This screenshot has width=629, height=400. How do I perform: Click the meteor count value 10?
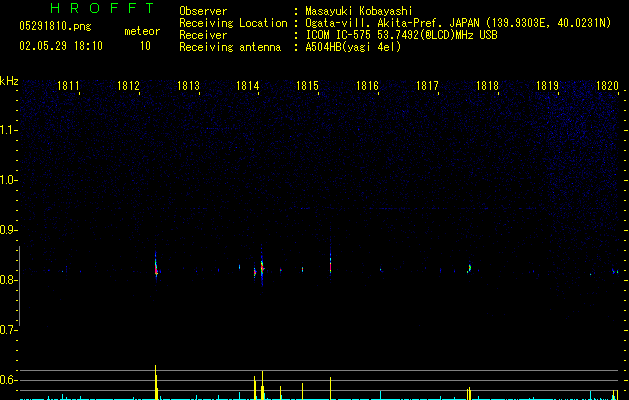coord(145,46)
